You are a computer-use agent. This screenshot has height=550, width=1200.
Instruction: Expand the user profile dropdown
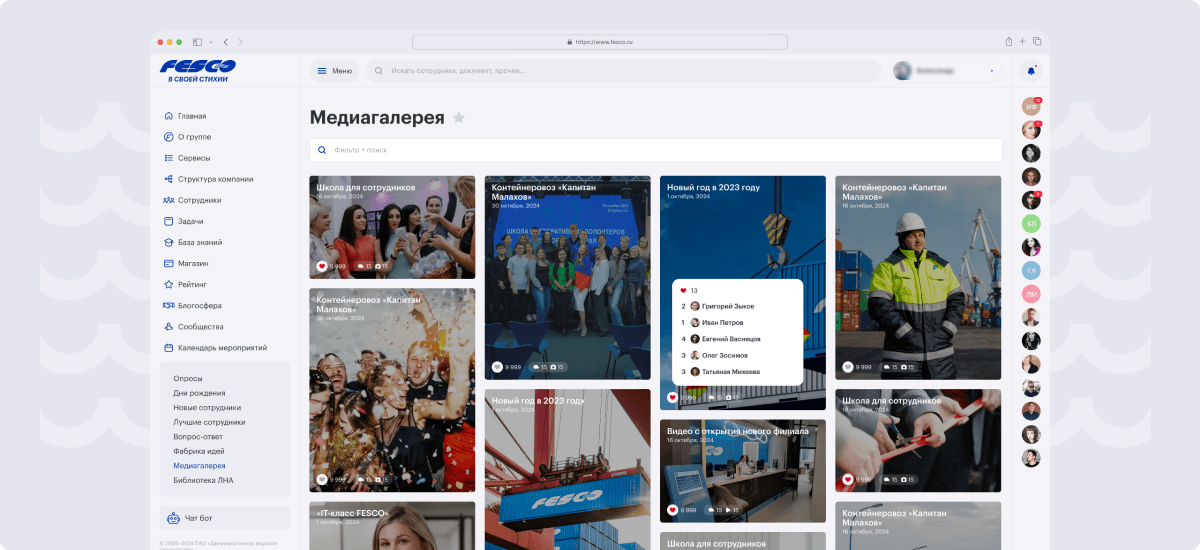tap(992, 71)
